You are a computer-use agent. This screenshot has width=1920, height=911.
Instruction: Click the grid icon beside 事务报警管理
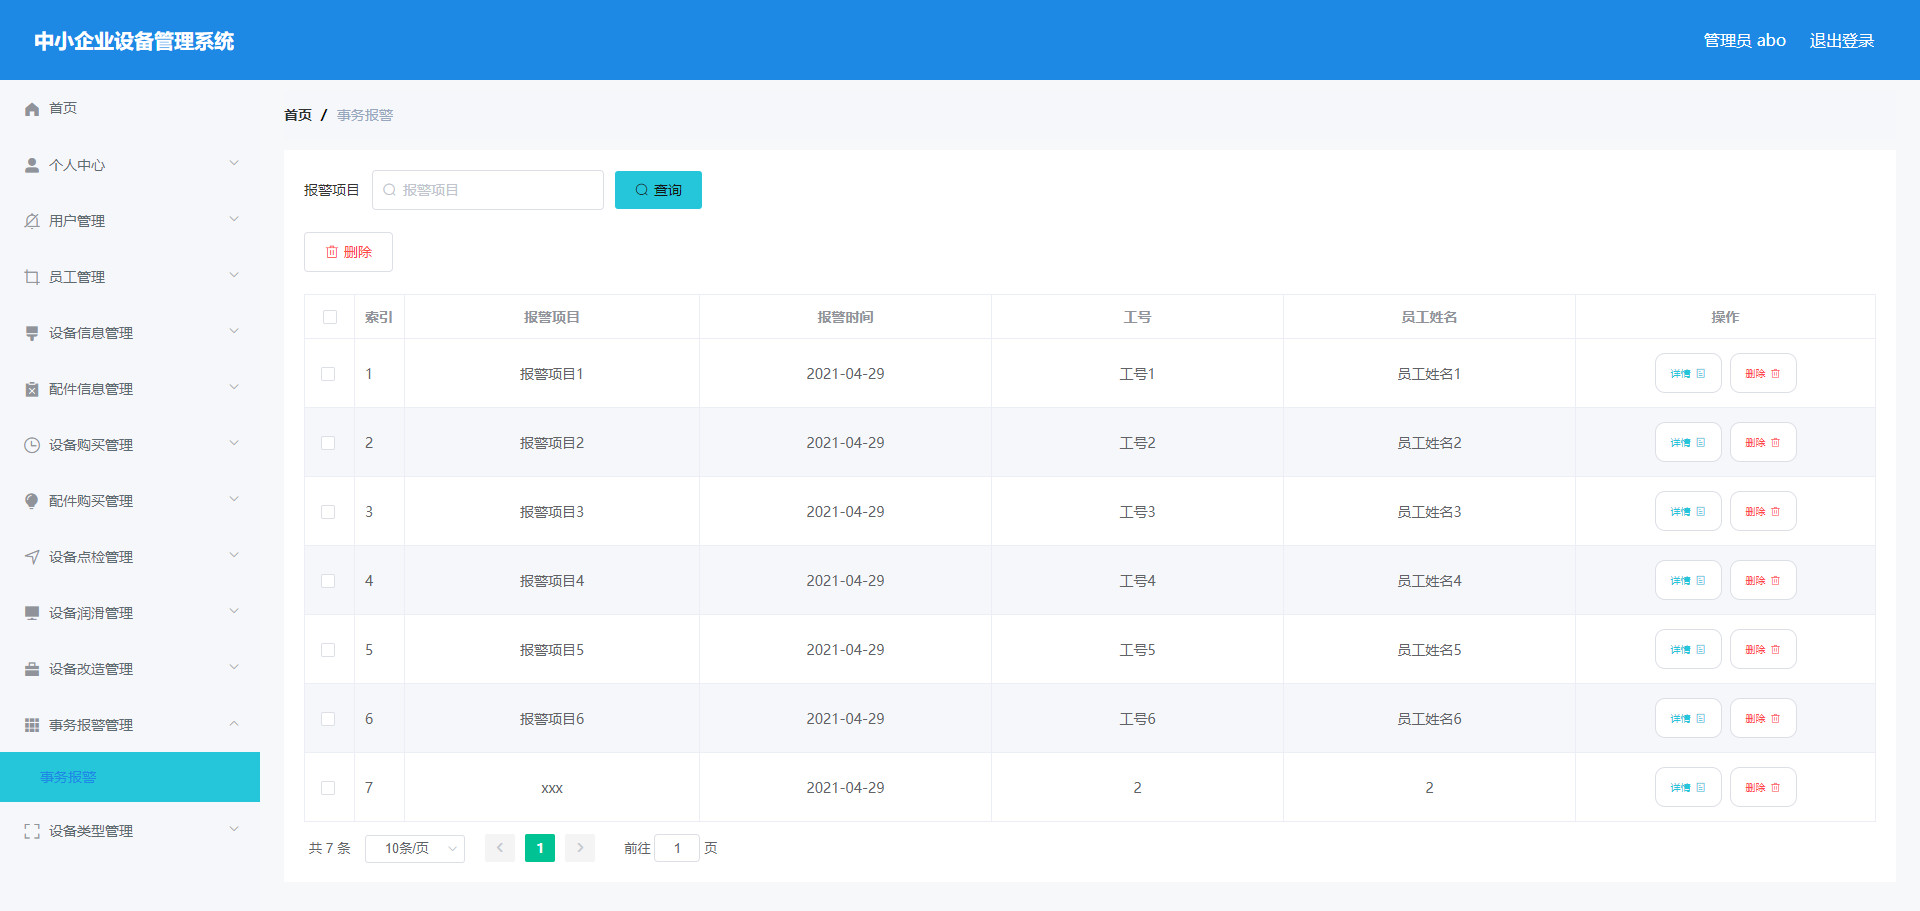32,725
